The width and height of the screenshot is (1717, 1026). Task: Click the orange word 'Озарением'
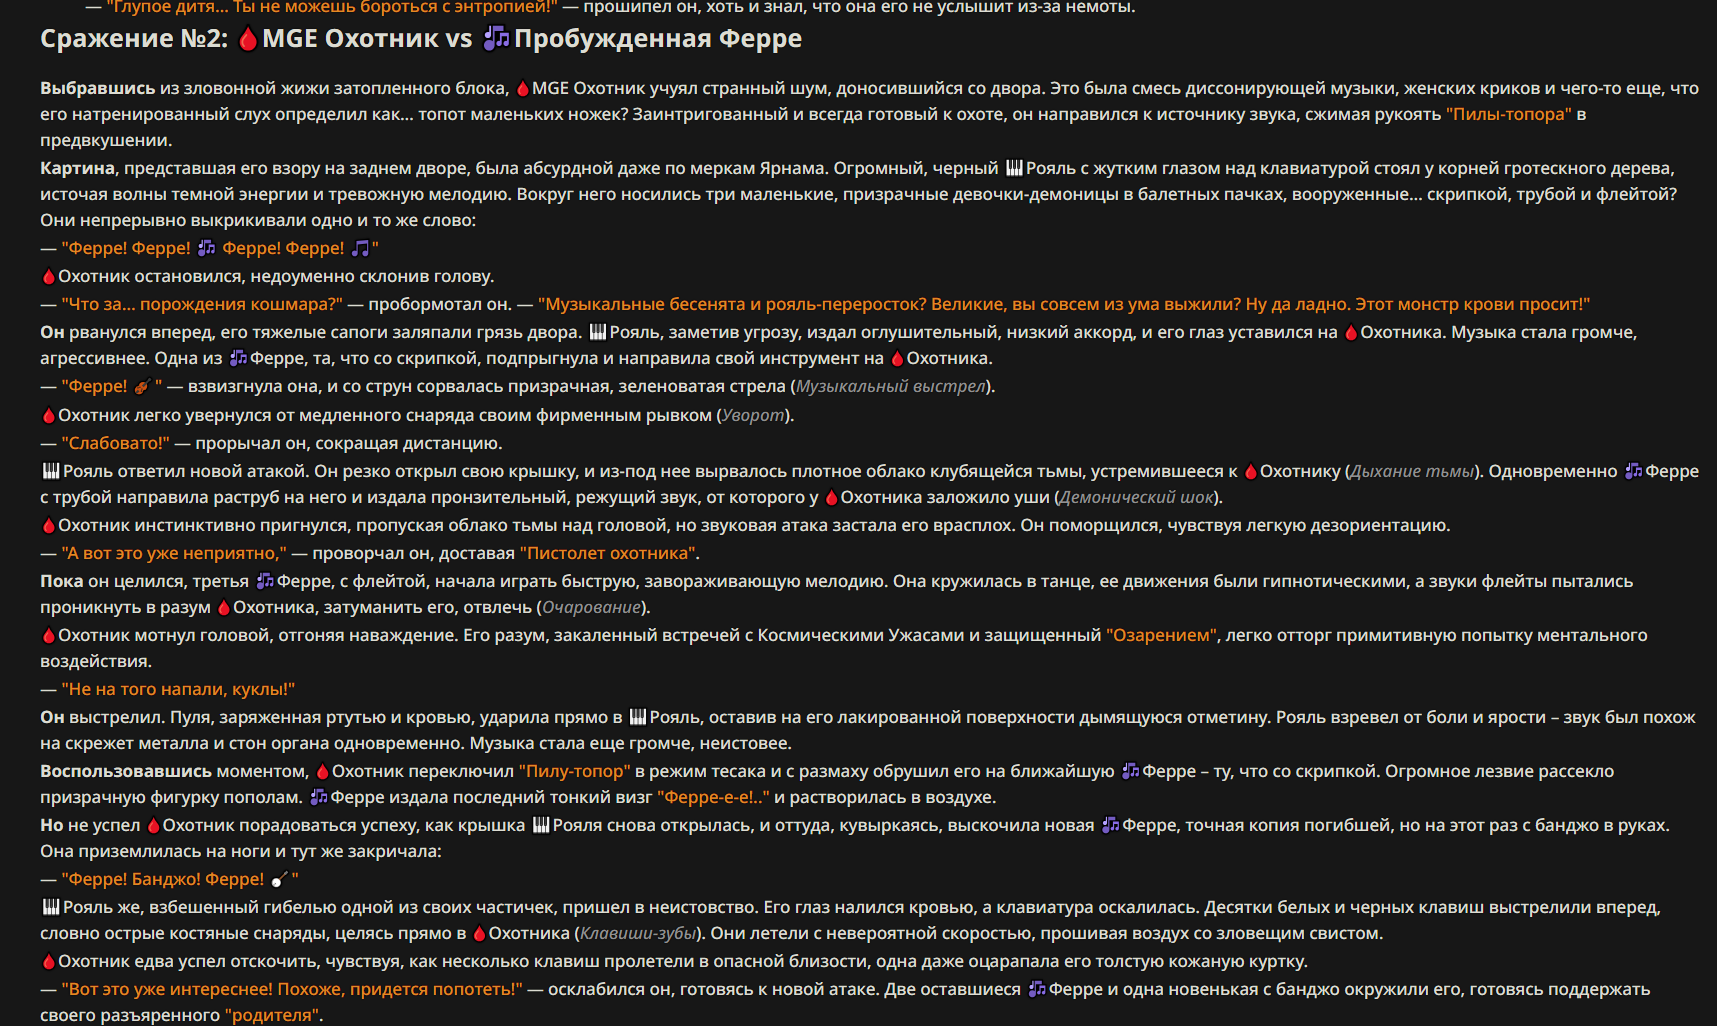click(1162, 635)
